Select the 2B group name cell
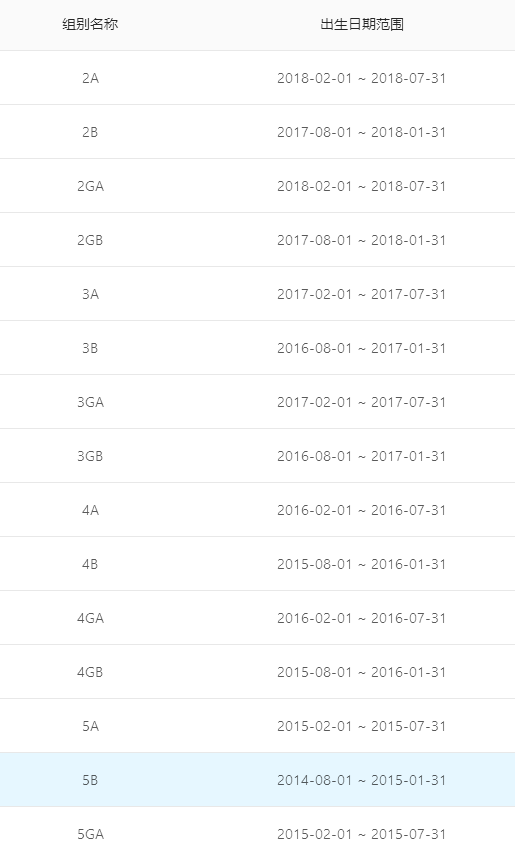This screenshot has height=854, width=515. pyautogui.click(x=90, y=132)
